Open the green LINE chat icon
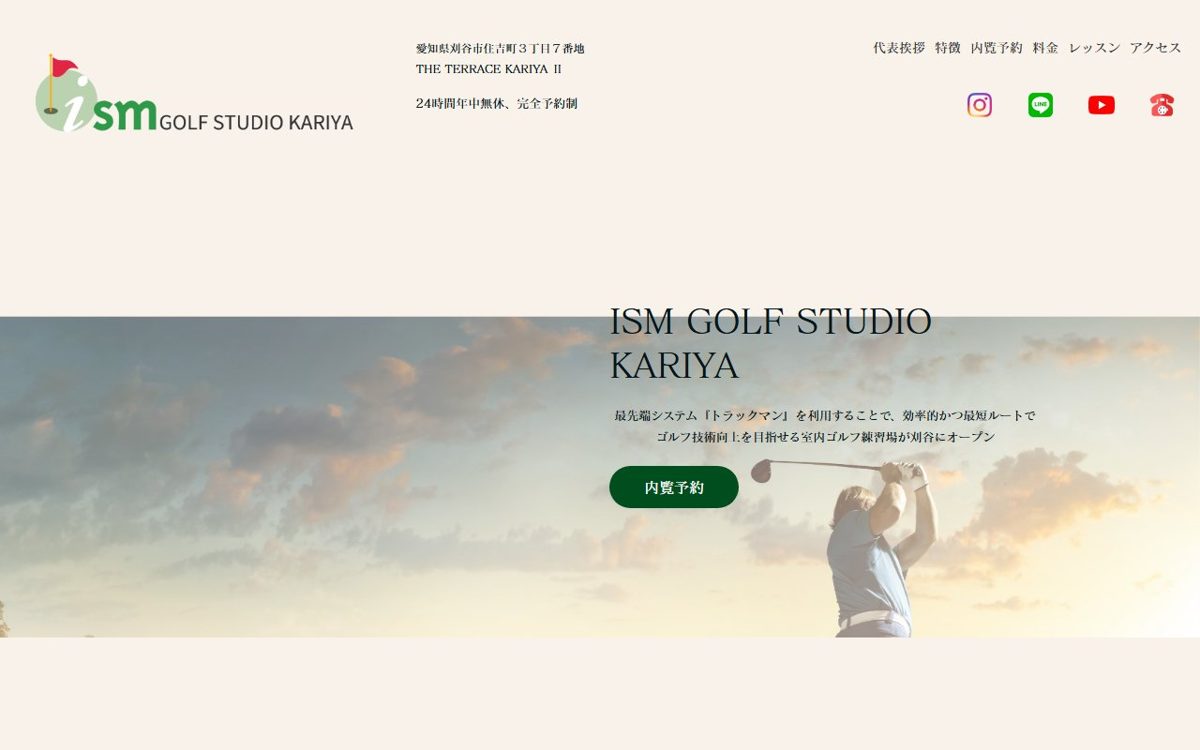This screenshot has width=1200, height=750. pos(1040,105)
